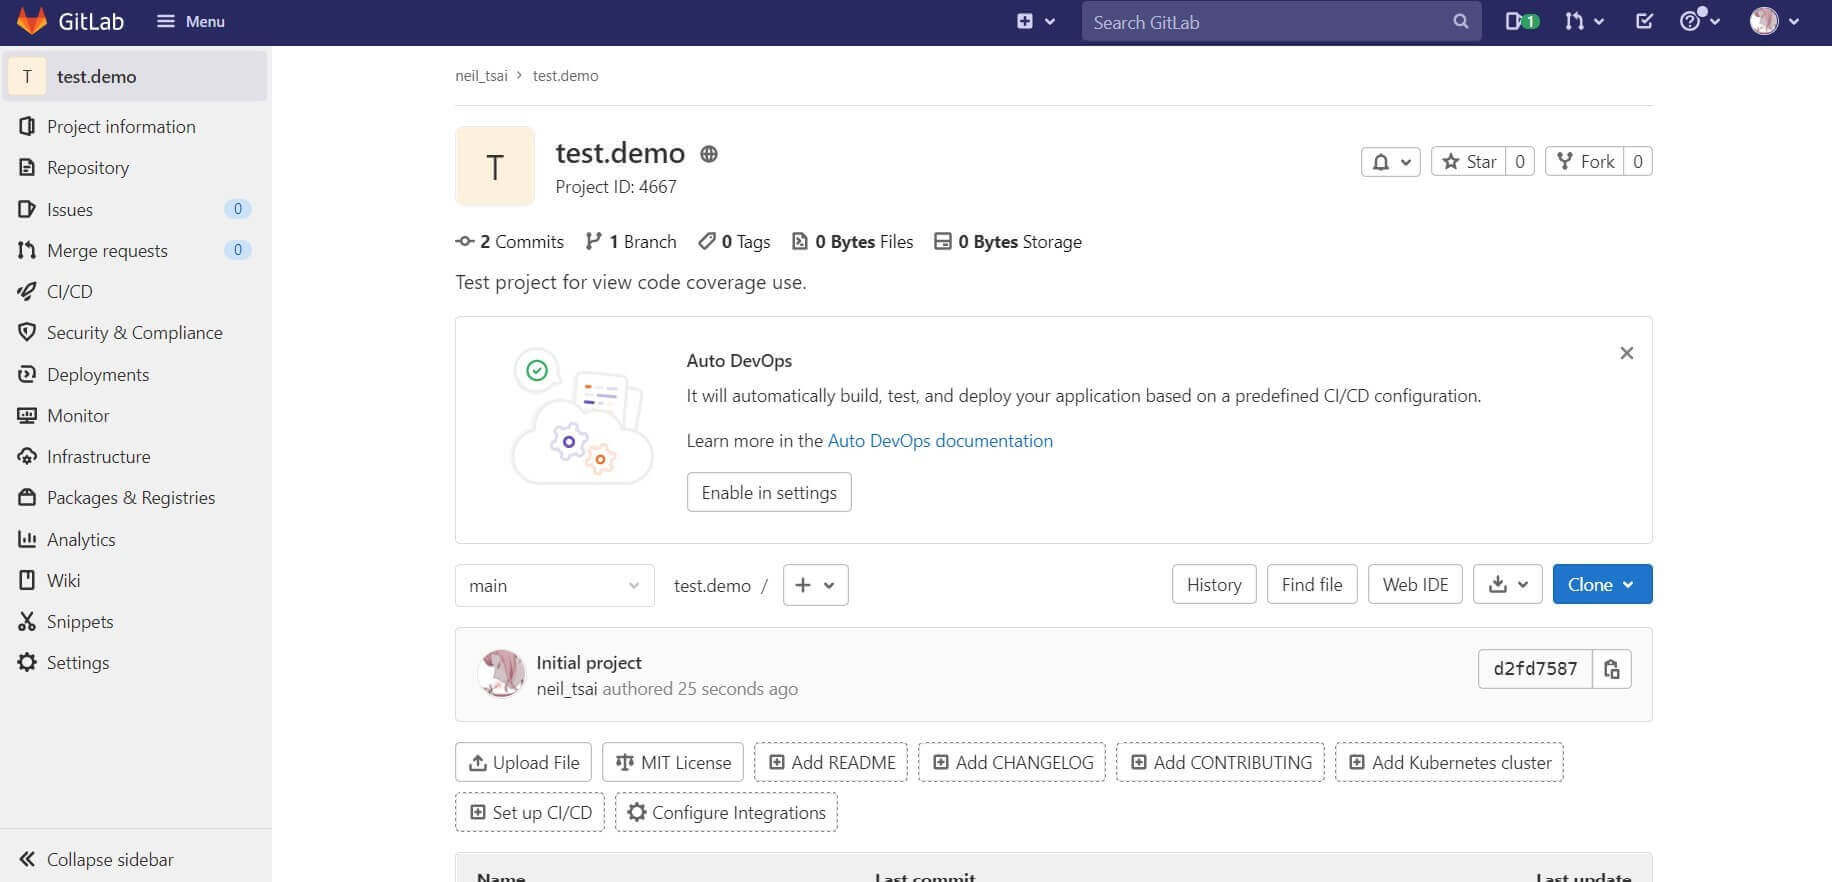Open the fork count 0
This screenshot has height=882, width=1832.
click(x=1637, y=162)
